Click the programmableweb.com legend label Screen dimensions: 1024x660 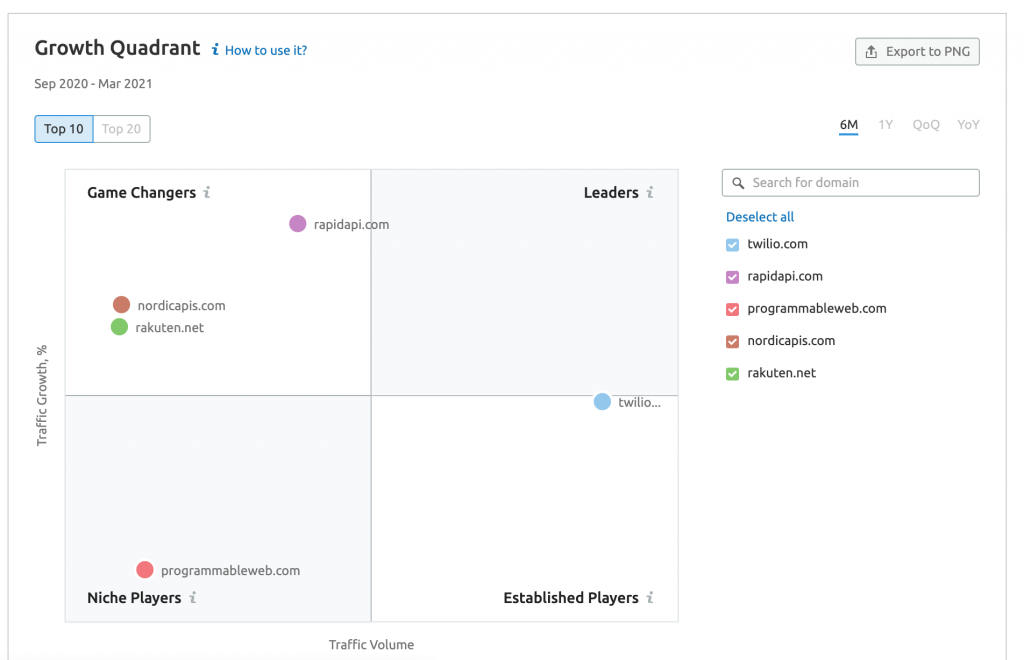[817, 308]
